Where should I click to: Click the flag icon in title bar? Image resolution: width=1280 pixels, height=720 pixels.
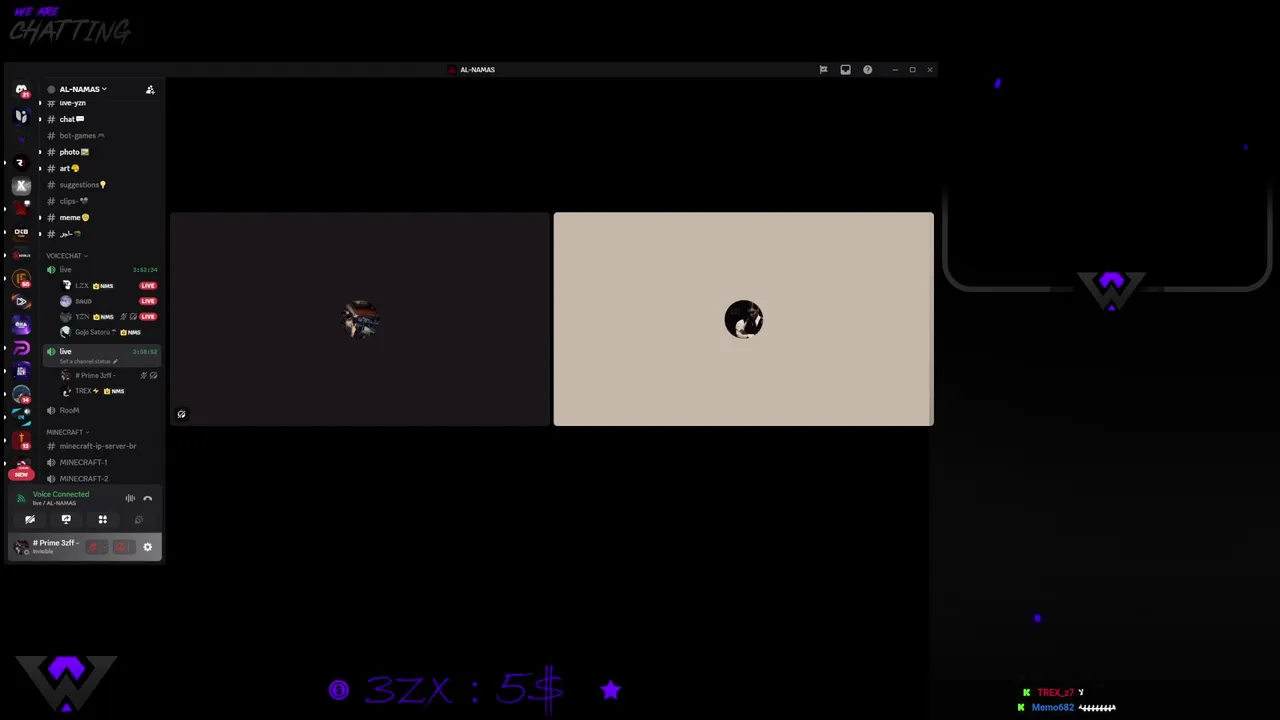click(x=823, y=70)
